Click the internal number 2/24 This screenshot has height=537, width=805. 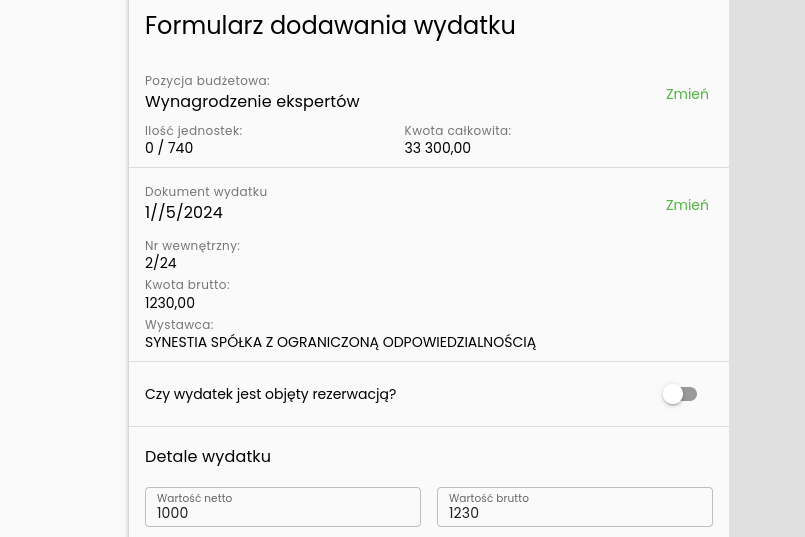[x=161, y=263]
